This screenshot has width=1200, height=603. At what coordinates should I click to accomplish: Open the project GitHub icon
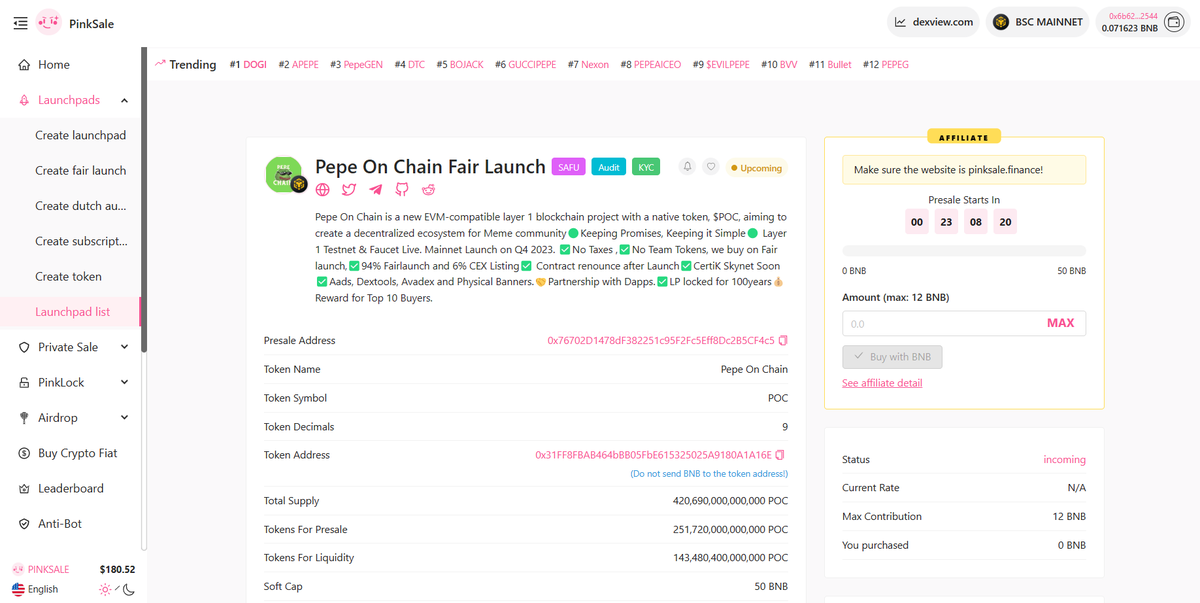pos(402,189)
